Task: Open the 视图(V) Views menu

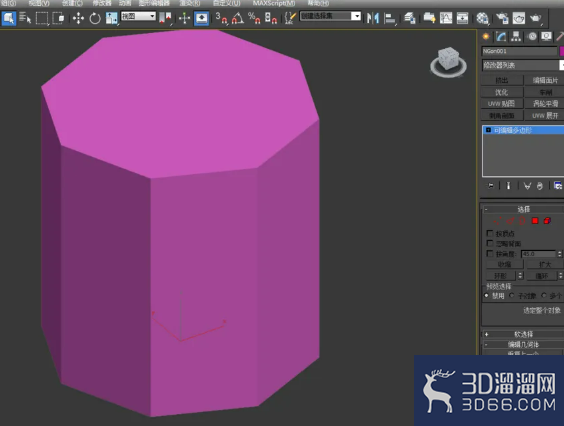Action: click(x=39, y=3)
